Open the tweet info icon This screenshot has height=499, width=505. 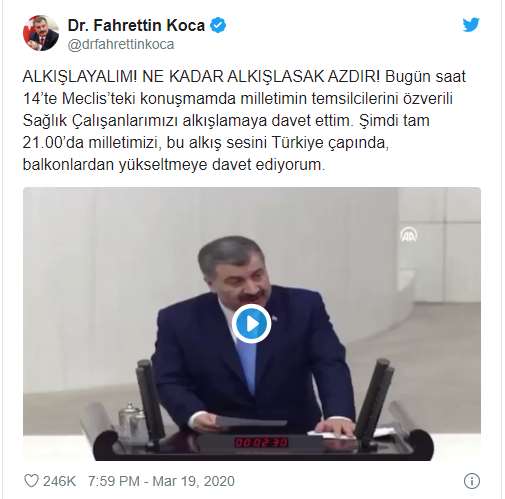(472, 481)
